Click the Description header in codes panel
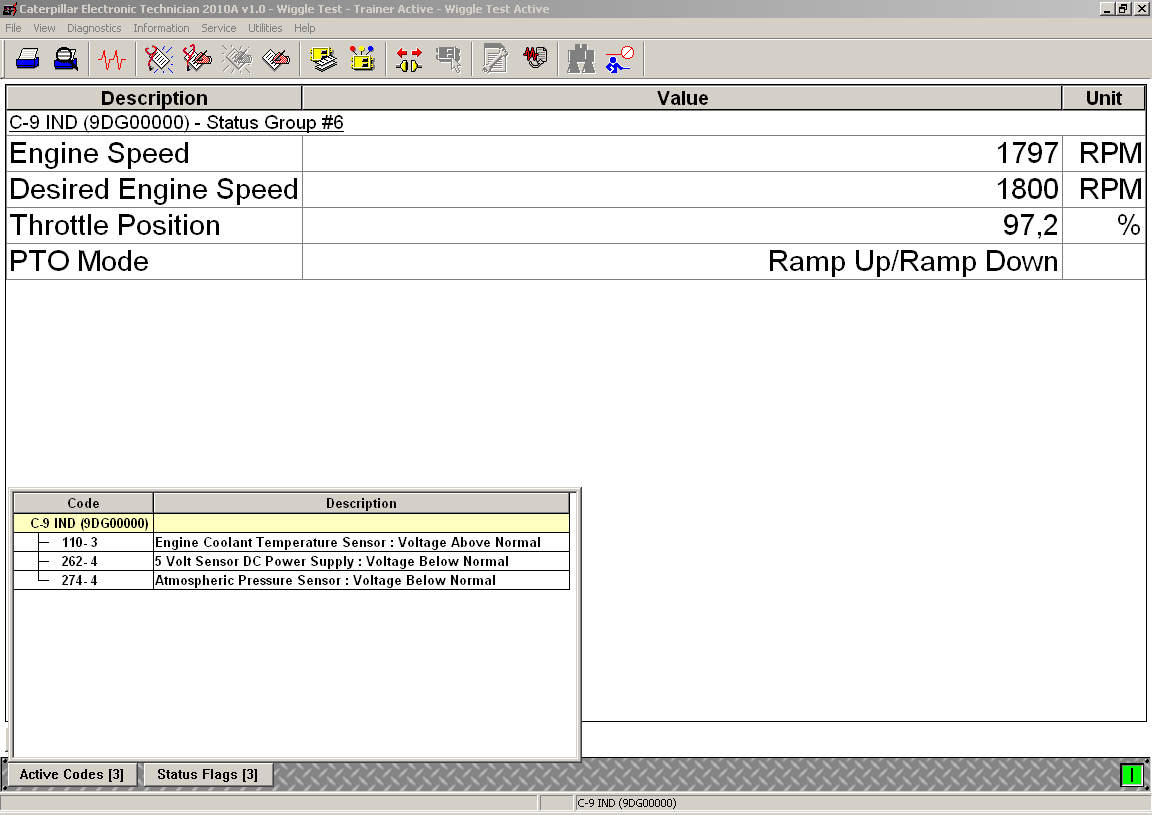This screenshot has height=815, width=1152. [361, 503]
